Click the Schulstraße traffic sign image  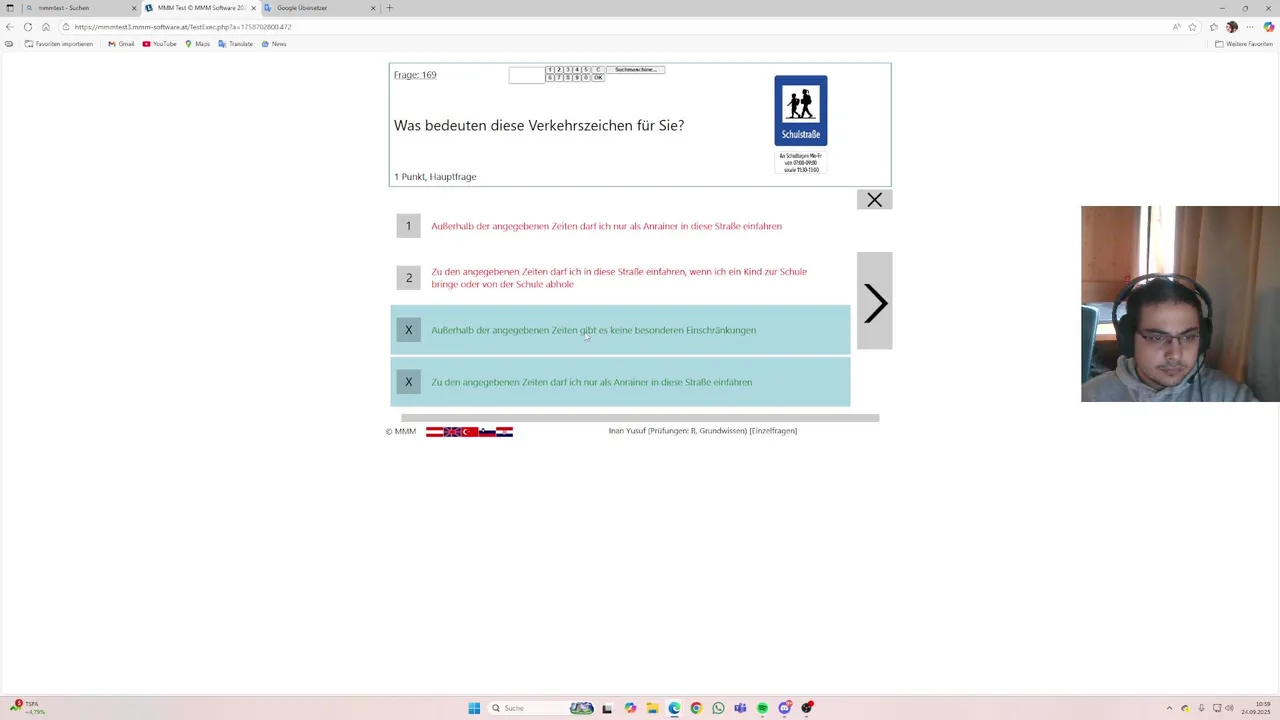(801, 110)
